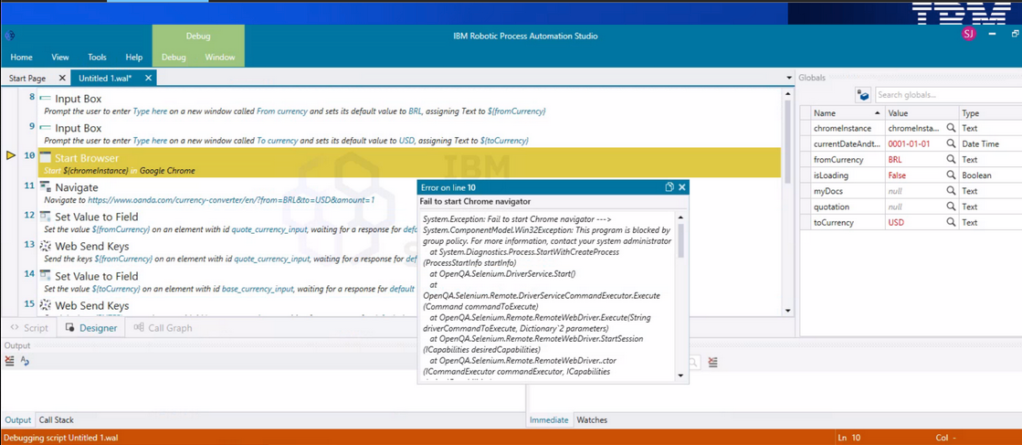Viewport: 1022px width, 445px height.
Task: Click the globals variable type filter icon
Action: [x=863, y=95]
